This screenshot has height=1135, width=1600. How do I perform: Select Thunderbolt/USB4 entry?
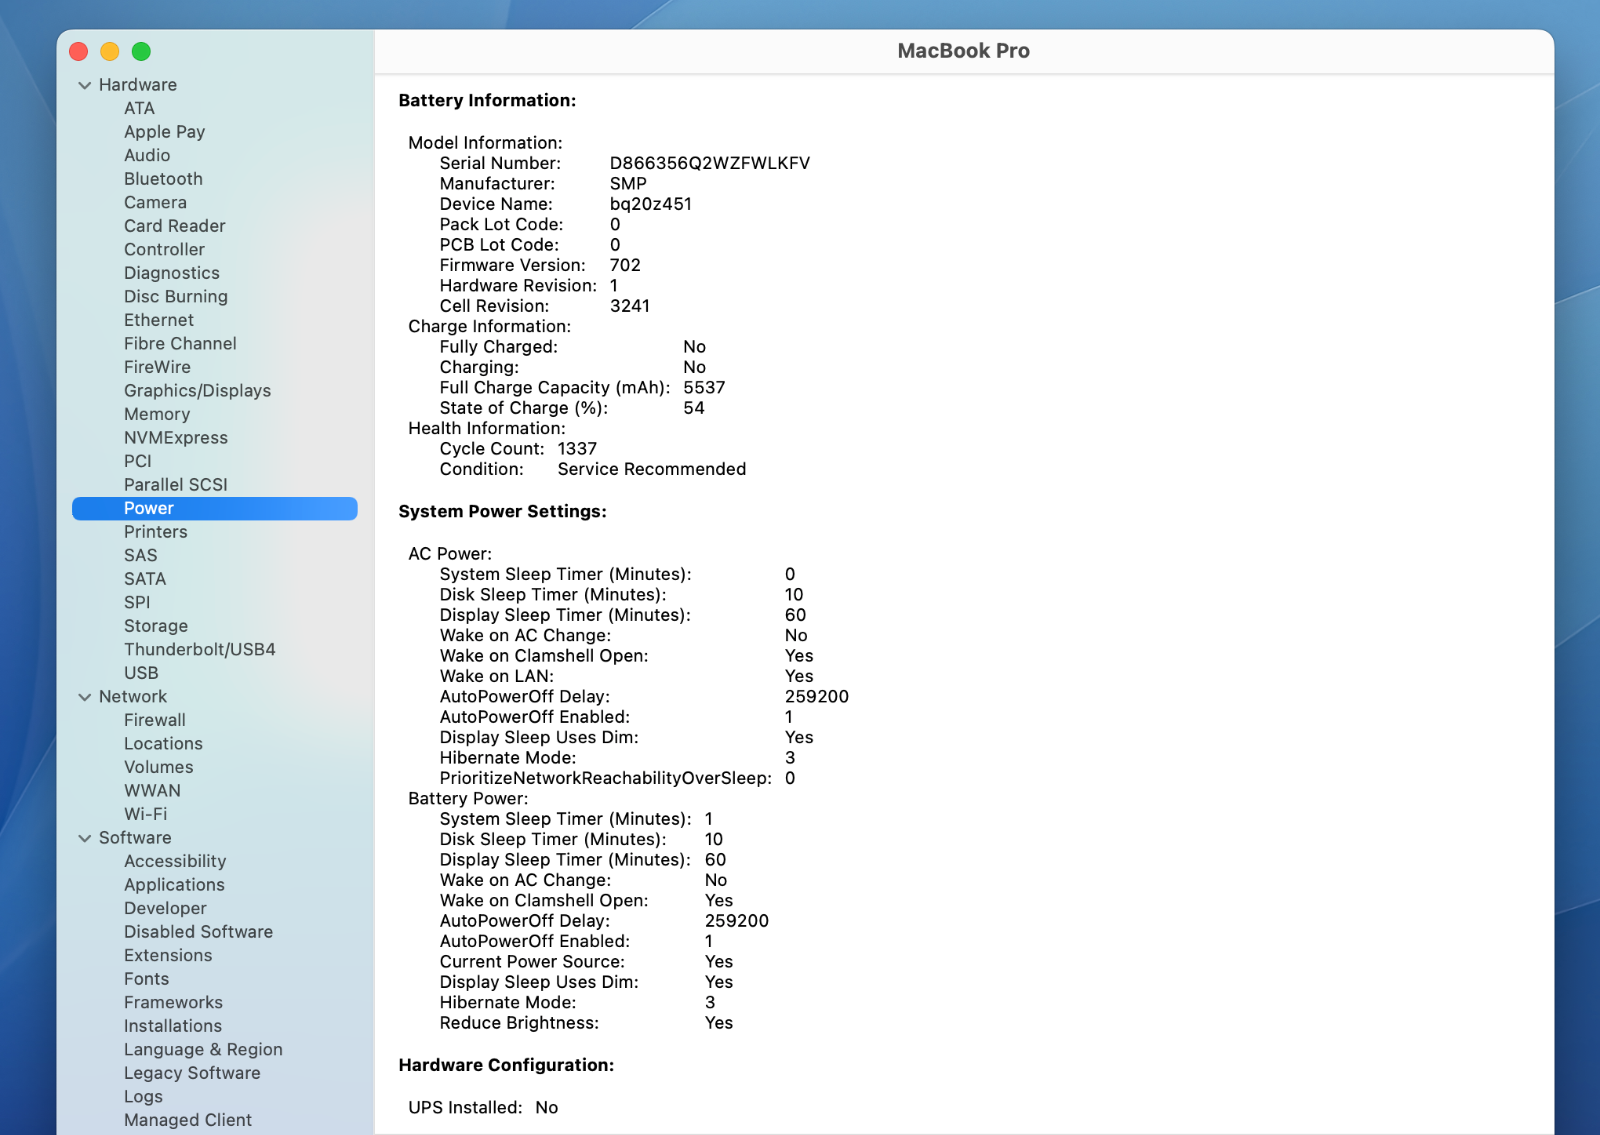click(199, 649)
